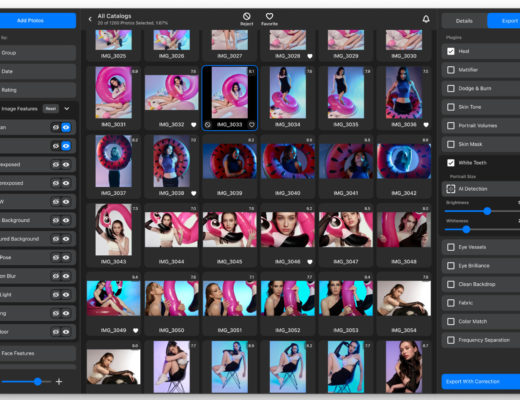Uncheck the Heal plugin checkbox
The width and height of the screenshot is (520, 400).
click(451, 51)
